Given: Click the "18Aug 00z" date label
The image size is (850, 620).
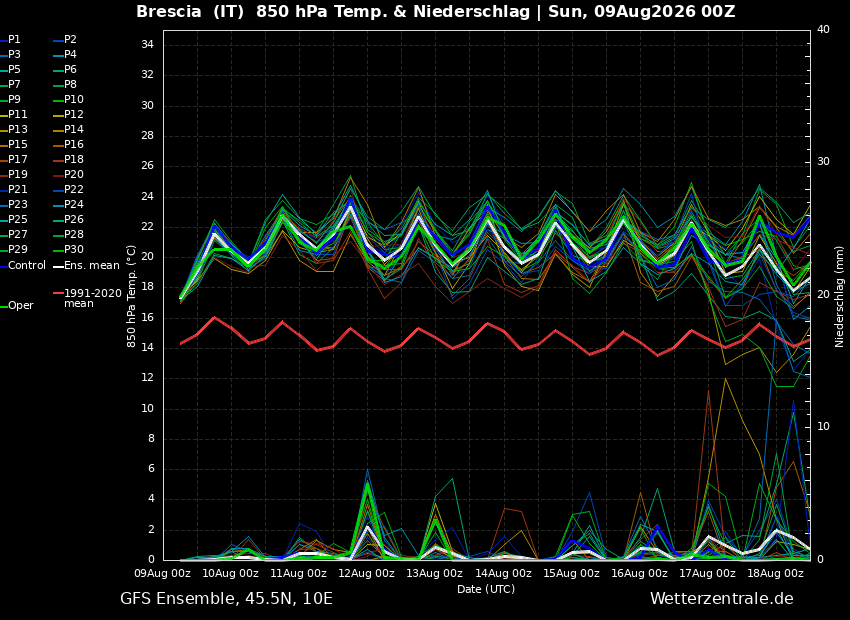Looking at the screenshot, I should tap(776, 573).
